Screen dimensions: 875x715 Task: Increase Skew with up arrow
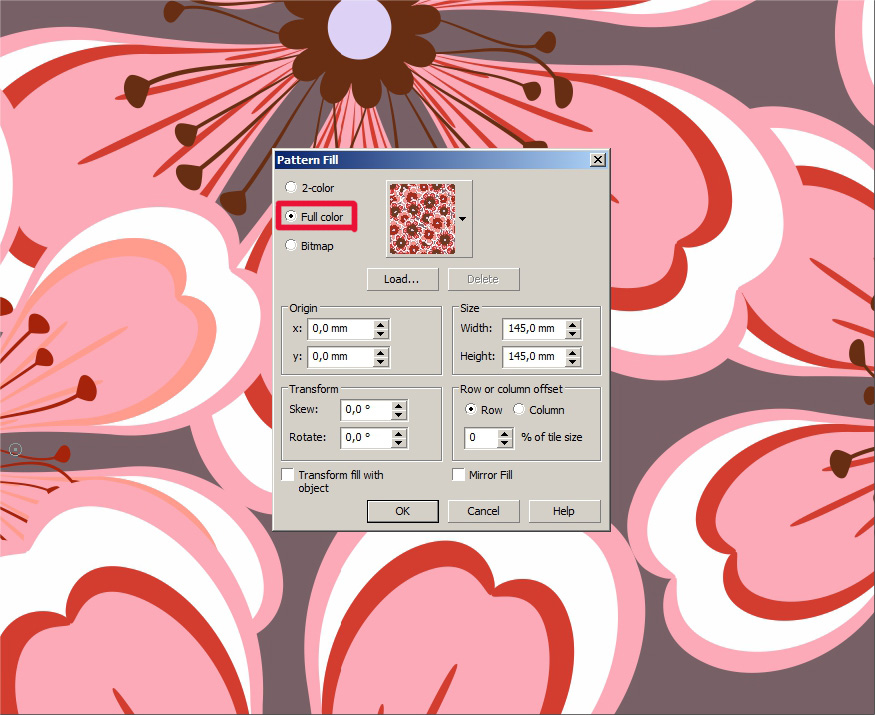tap(399, 405)
